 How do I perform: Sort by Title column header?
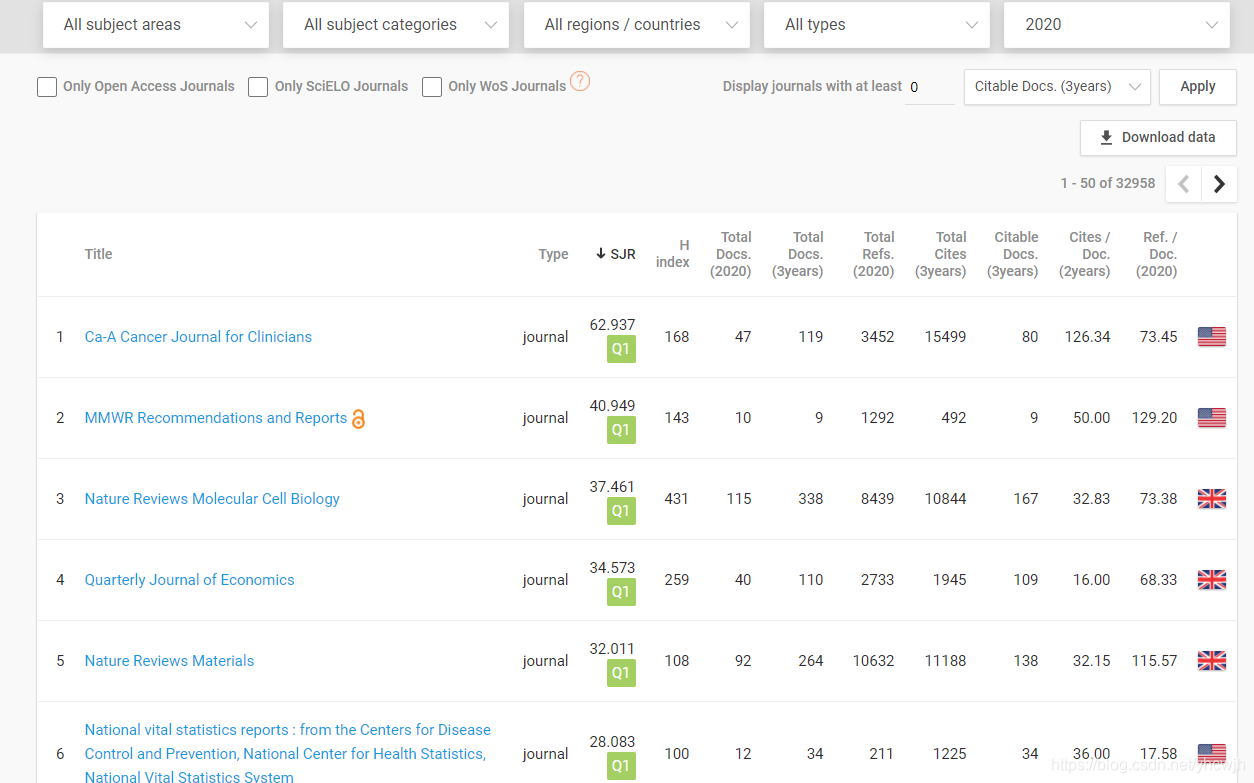click(x=99, y=254)
